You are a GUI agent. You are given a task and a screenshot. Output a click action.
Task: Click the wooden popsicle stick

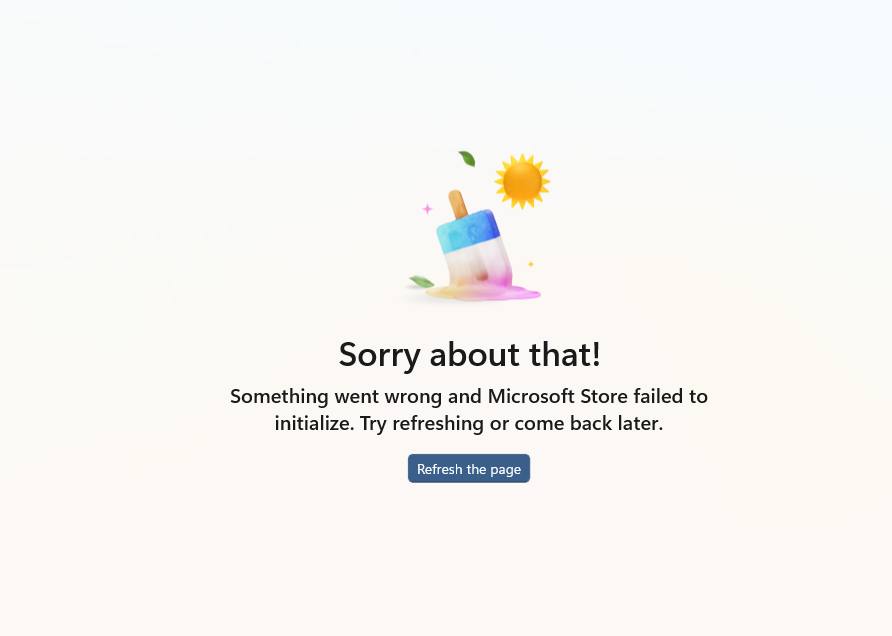pos(458,204)
